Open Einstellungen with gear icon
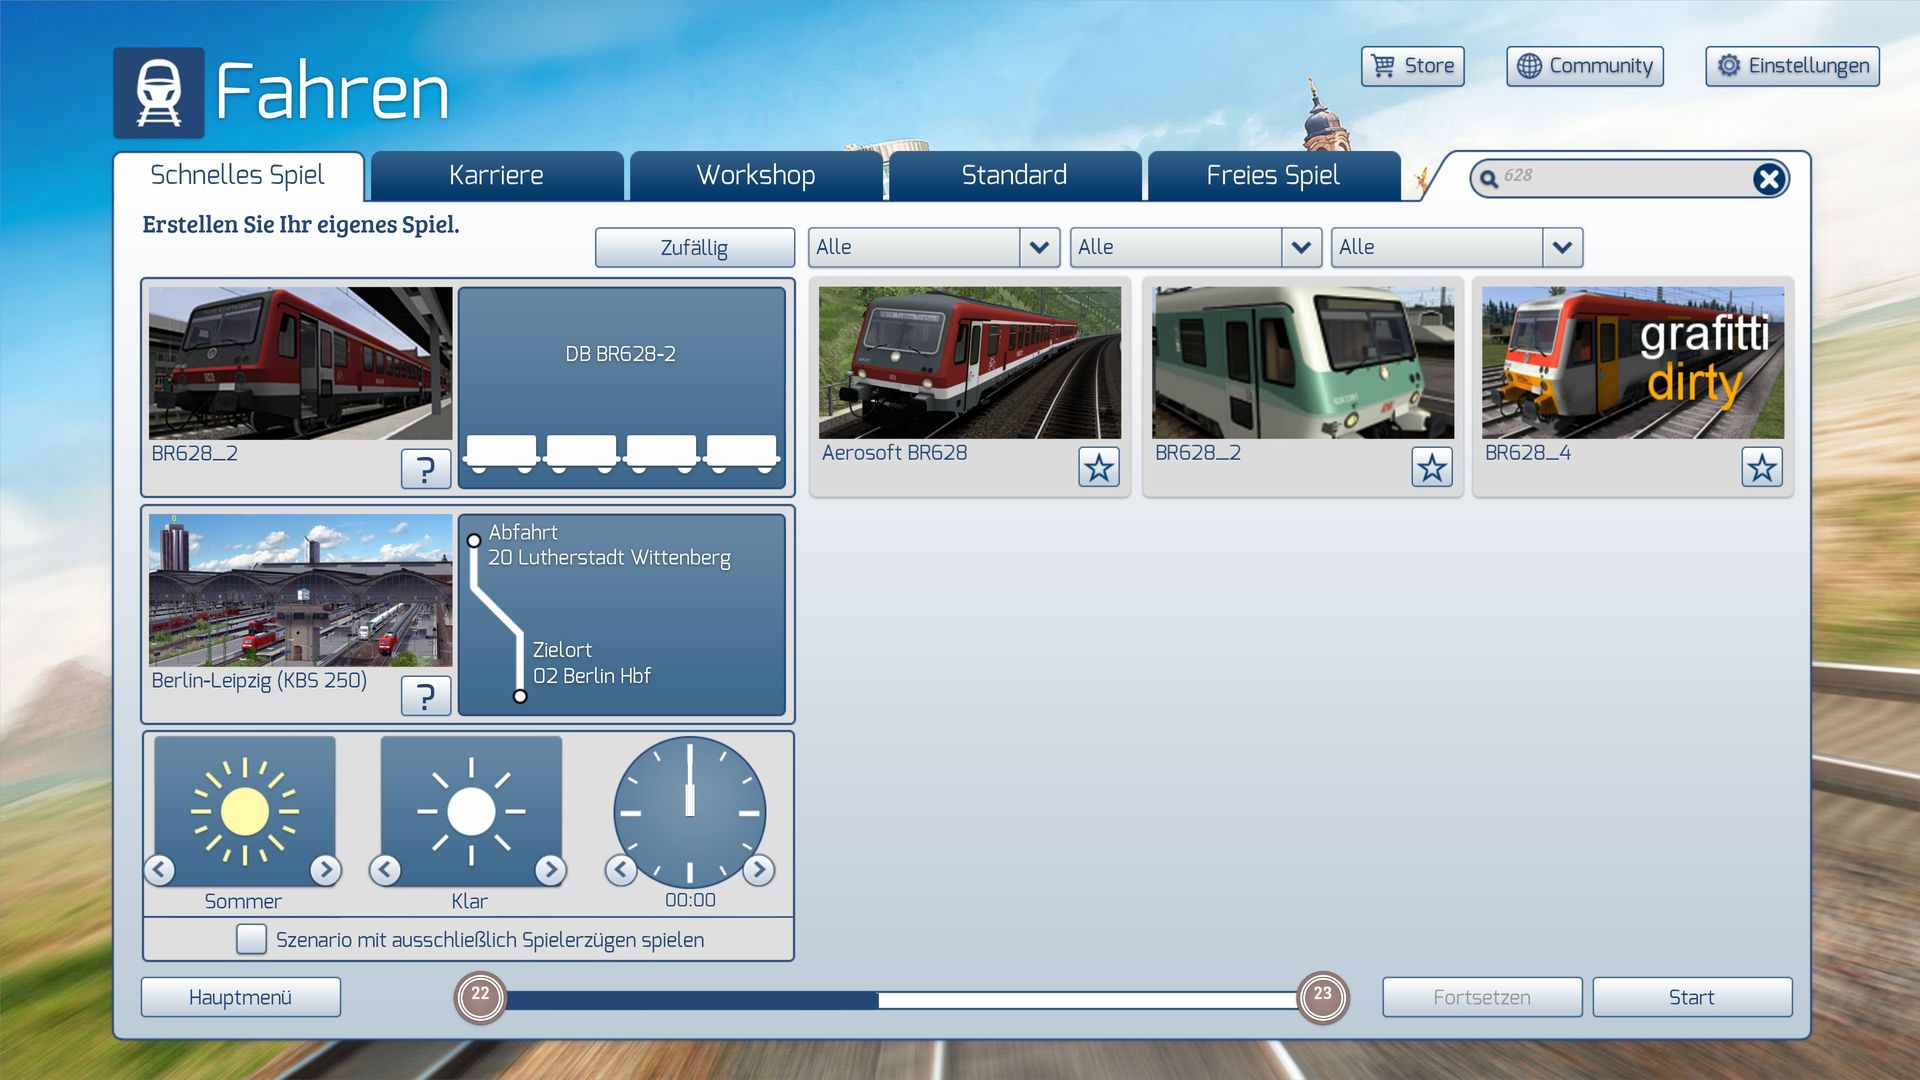Viewport: 1920px width, 1080px height. coord(1792,66)
